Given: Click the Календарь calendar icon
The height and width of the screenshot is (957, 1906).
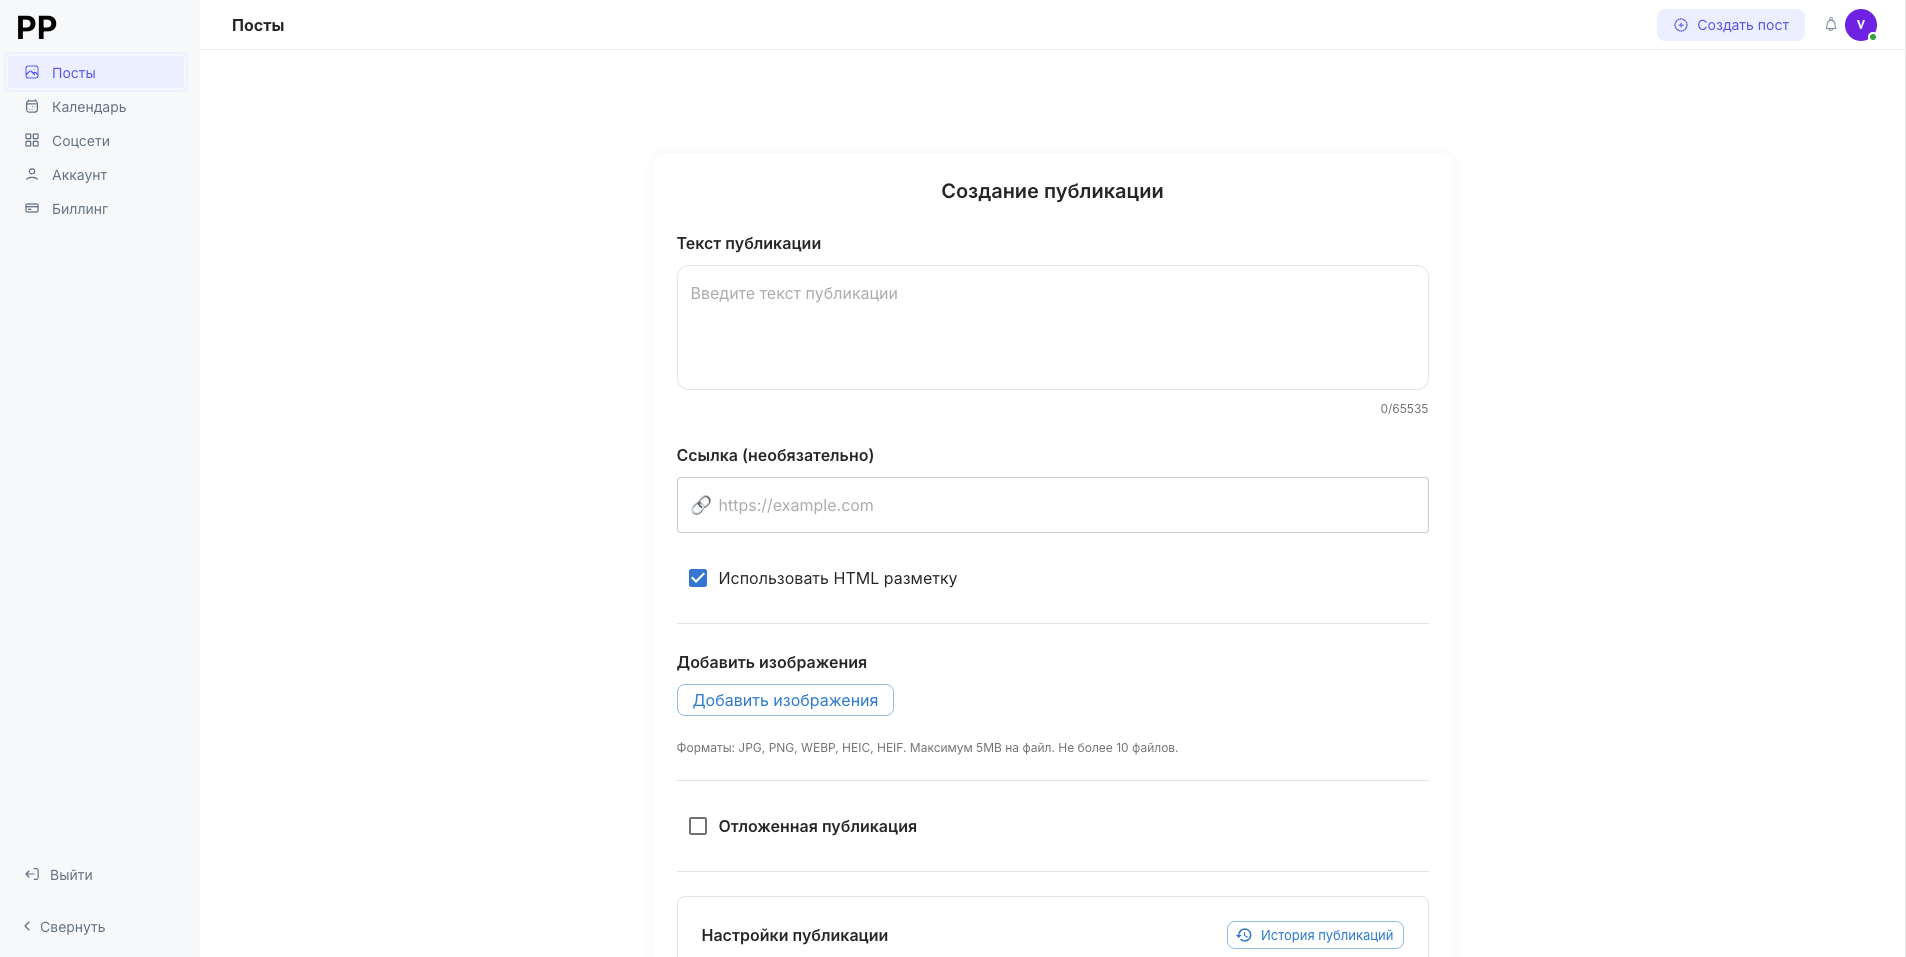Looking at the screenshot, I should pyautogui.click(x=32, y=106).
